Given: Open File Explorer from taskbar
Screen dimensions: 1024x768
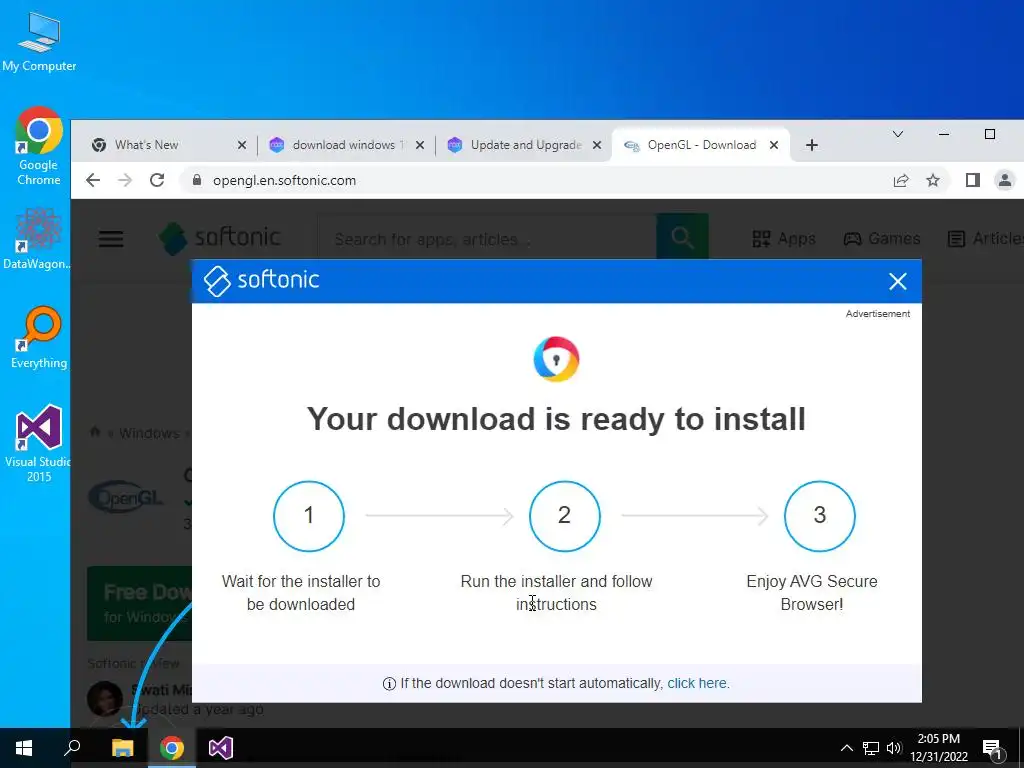Looking at the screenshot, I should tap(122, 748).
